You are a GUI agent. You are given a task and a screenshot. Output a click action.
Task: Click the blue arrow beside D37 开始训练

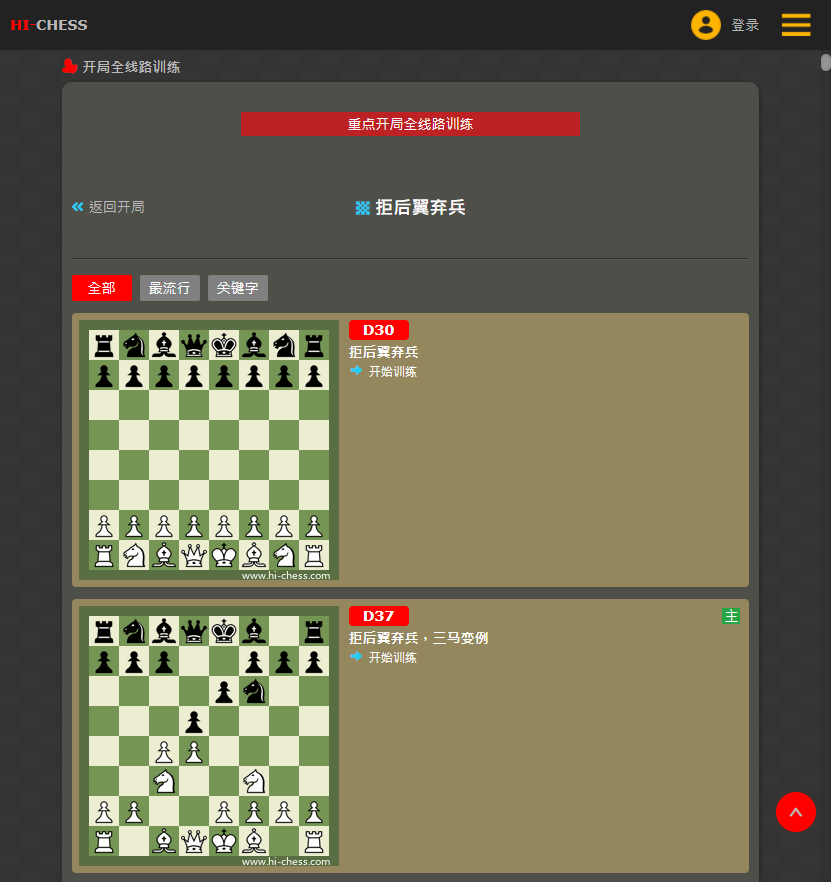point(356,656)
